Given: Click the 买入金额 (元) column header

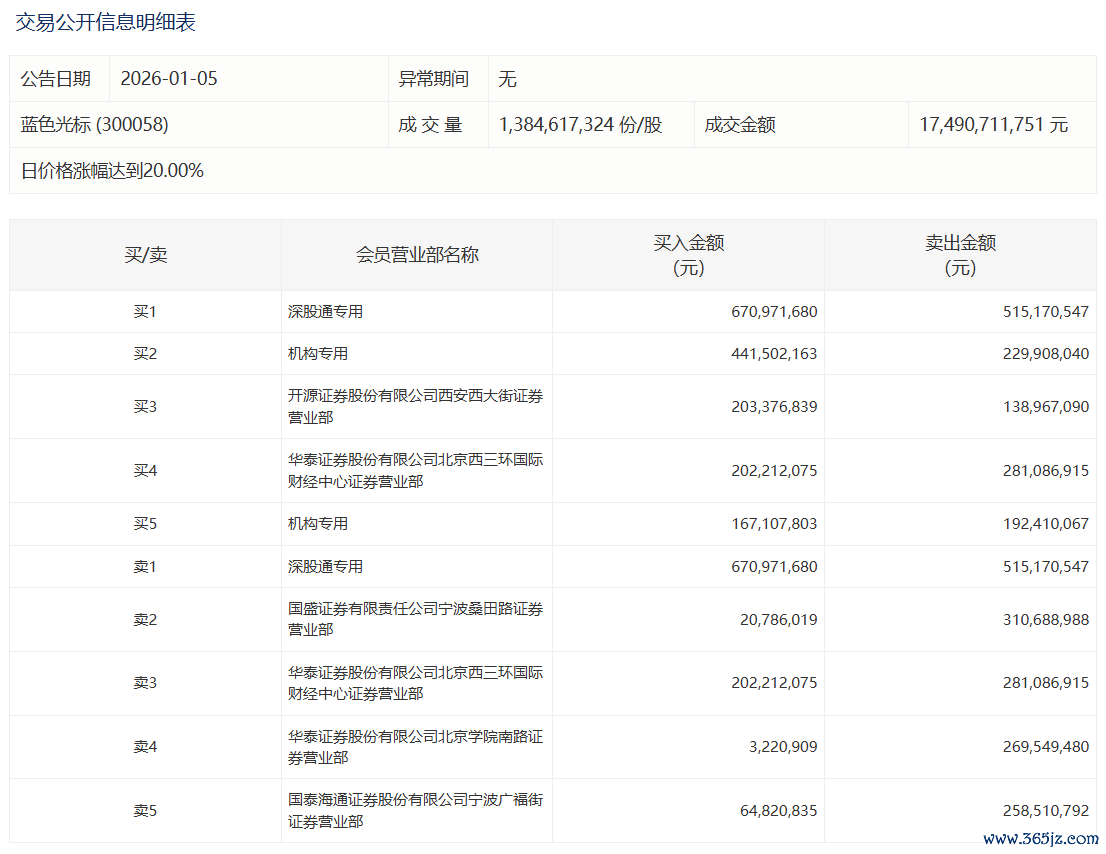Looking at the screenshot, I should (x=688, y=255).
